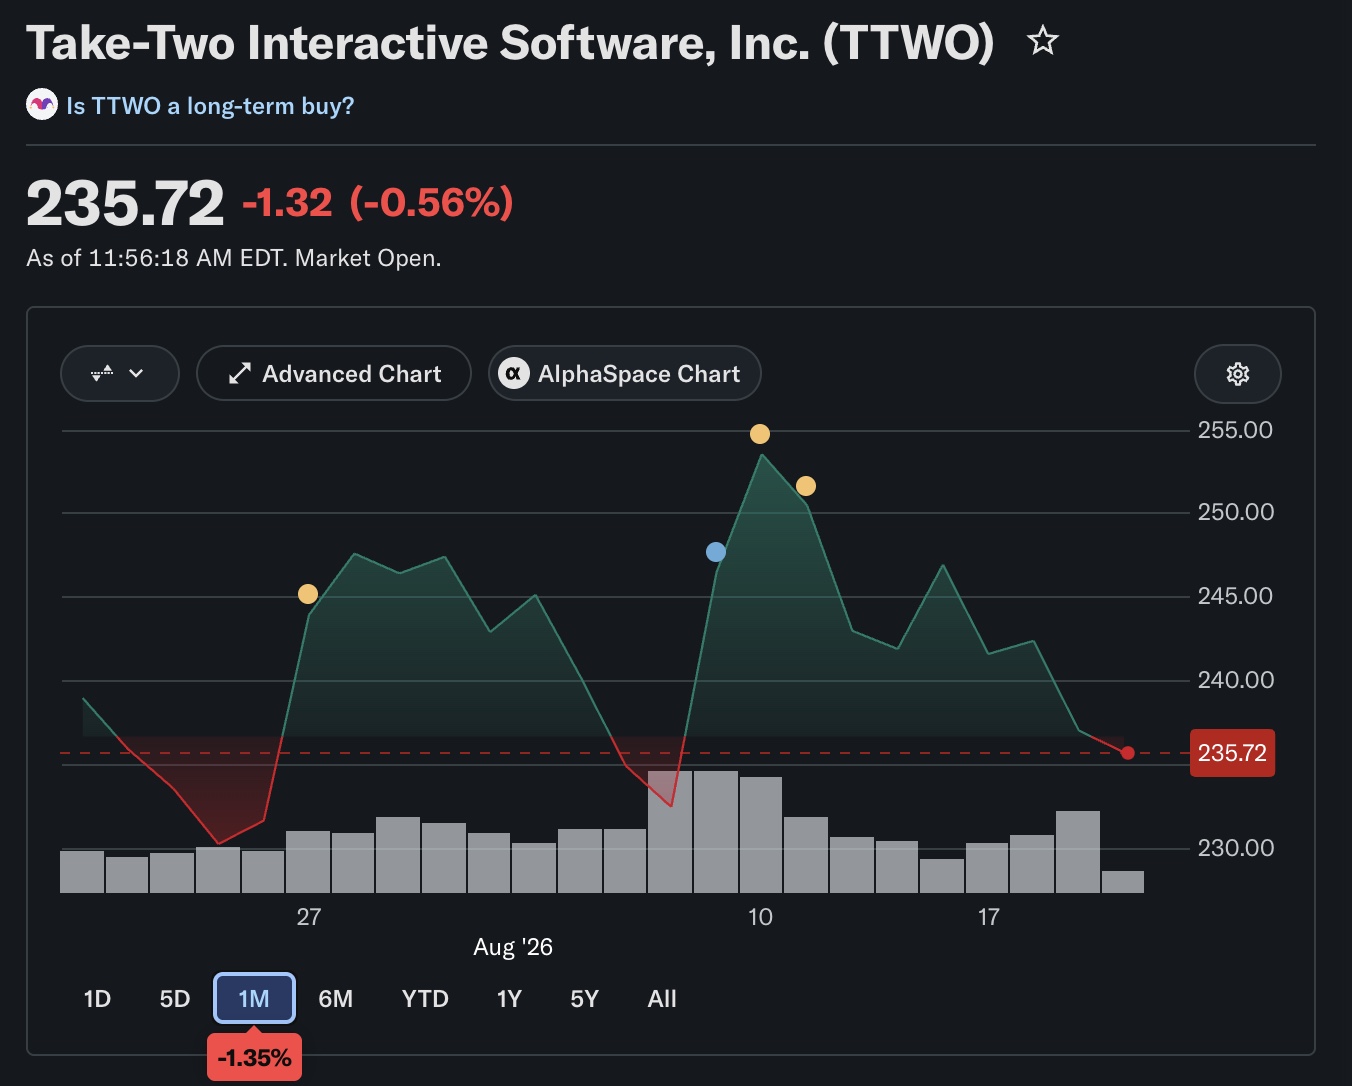The height and width of the screenshot is (1086, 1352).
Task: Click the 235.72 red price label on axis
Action: click(1232, 753)
